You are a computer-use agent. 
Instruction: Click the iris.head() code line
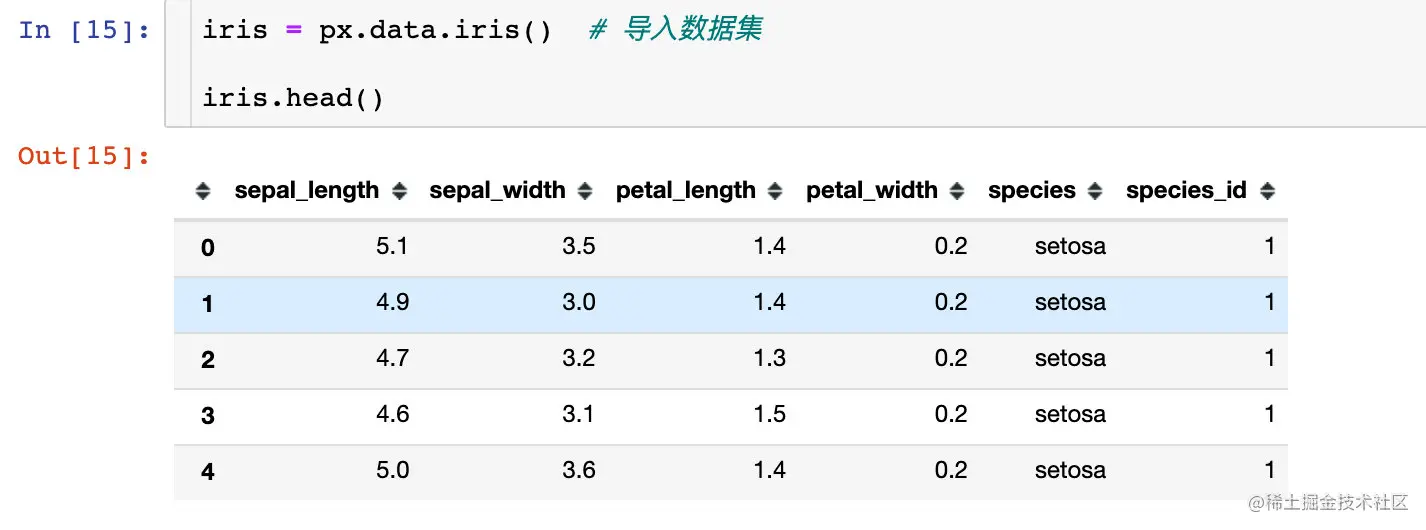pyautogui.click(x=293, y=98)
